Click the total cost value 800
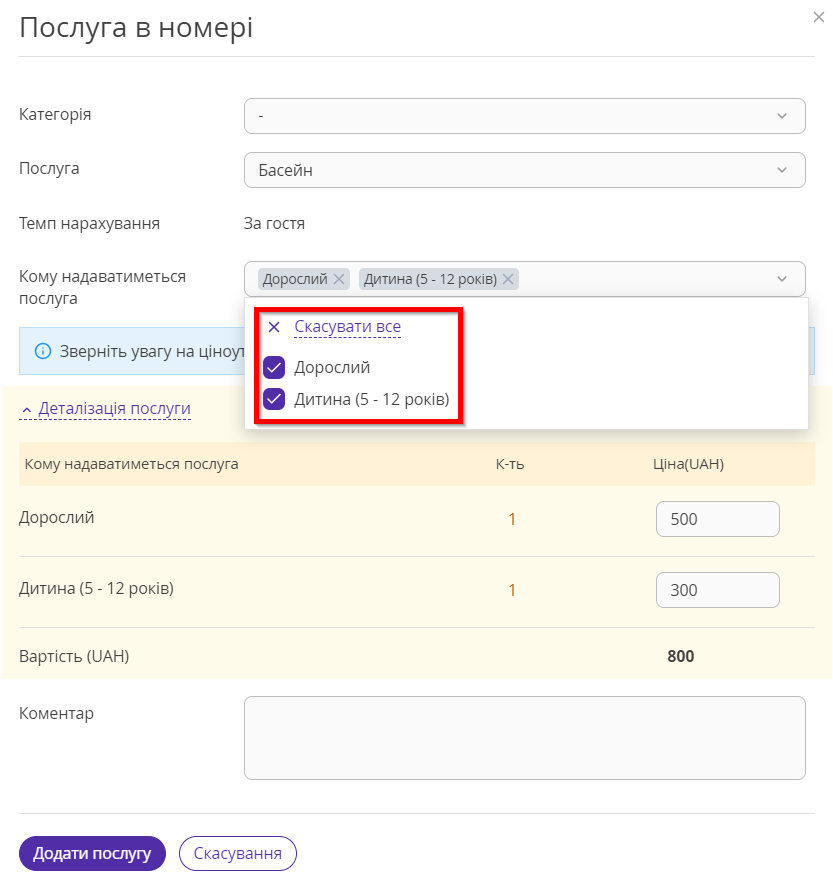Viewport: 833px width, 890px height. (x=680, y=656)
